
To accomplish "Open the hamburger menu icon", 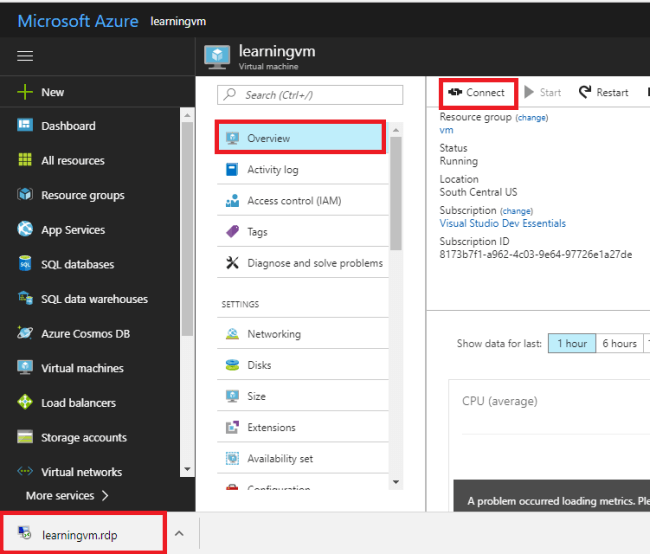I will tap(25, 56).
